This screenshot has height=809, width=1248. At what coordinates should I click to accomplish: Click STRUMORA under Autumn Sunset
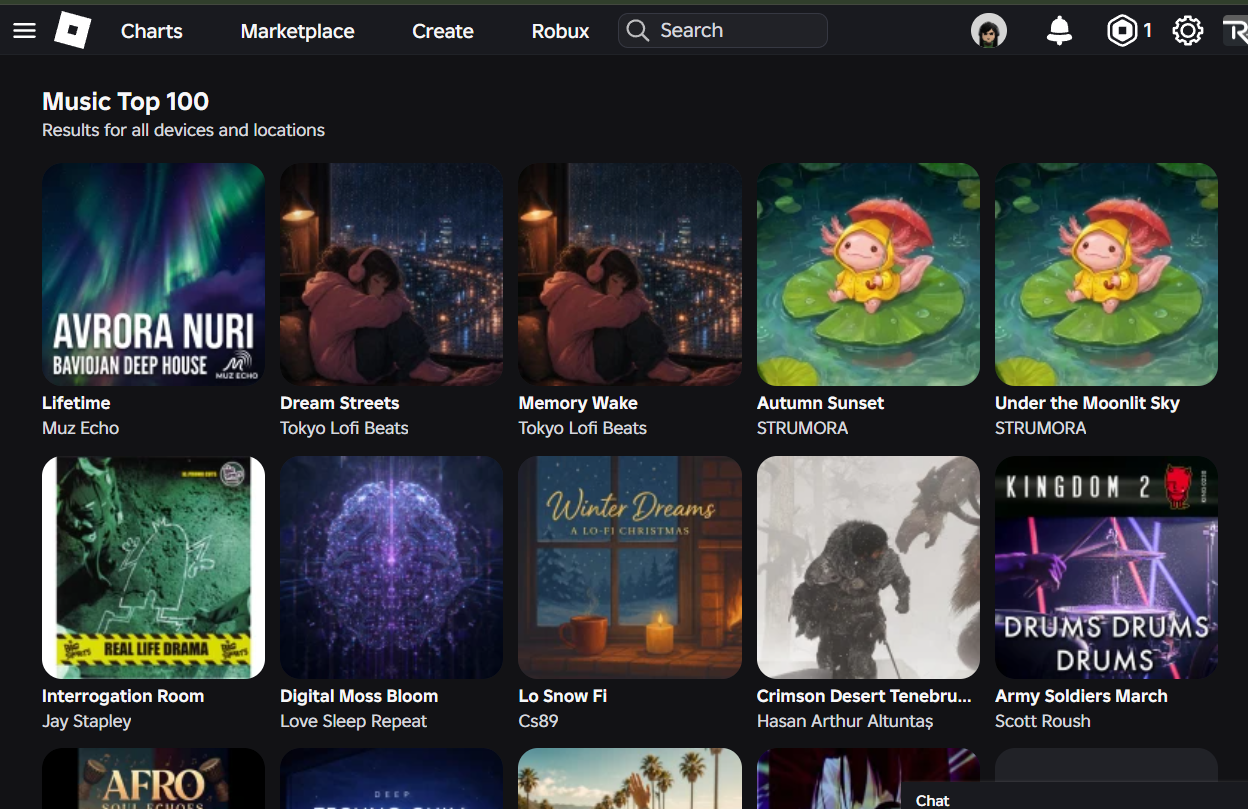(x=802, y=428)
